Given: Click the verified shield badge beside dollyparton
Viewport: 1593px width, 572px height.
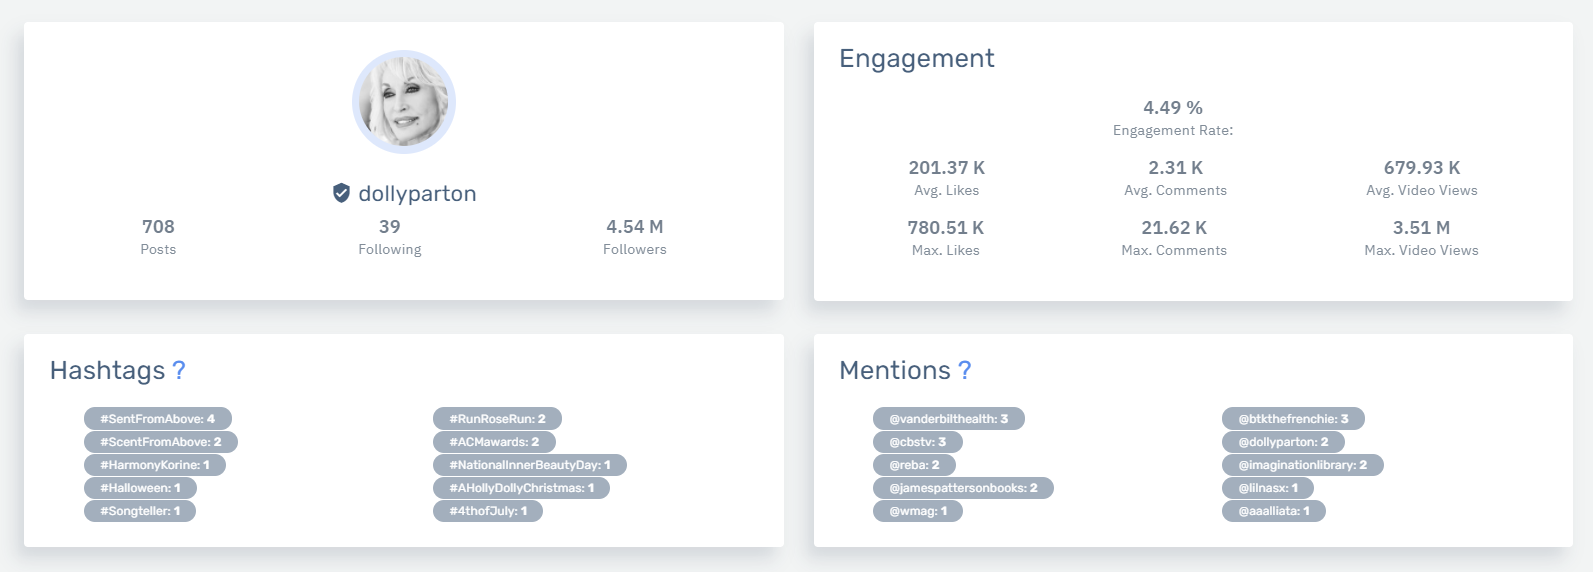Looking at the screenshot, I should (x=341, y=193).
